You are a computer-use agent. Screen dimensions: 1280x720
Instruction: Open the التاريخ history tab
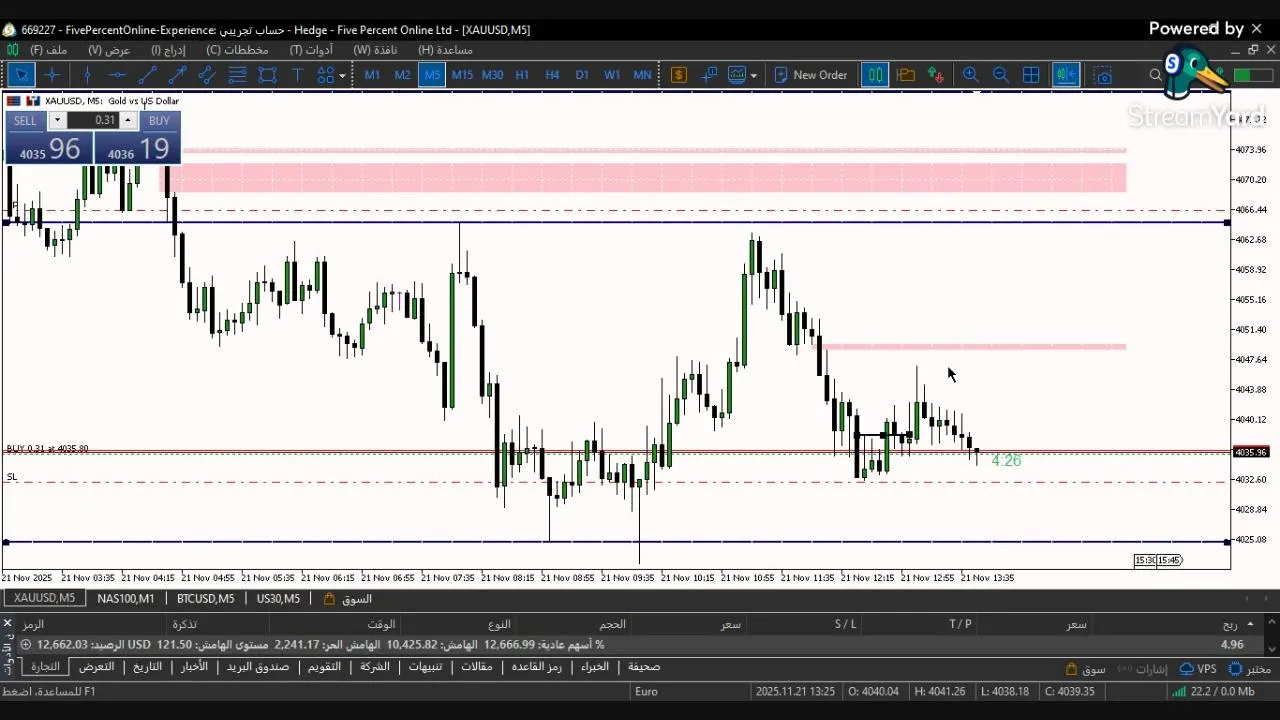(147, 667)
